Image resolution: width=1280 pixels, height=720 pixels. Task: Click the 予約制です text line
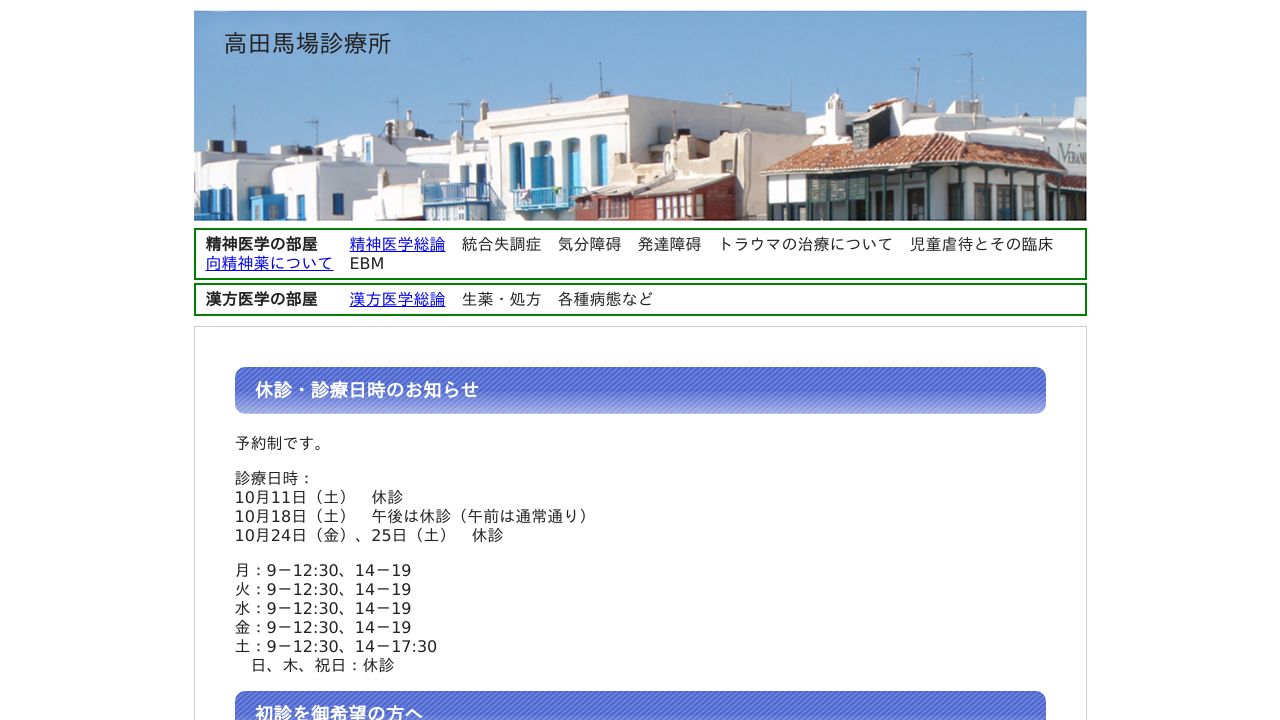[x=280, y=443]
